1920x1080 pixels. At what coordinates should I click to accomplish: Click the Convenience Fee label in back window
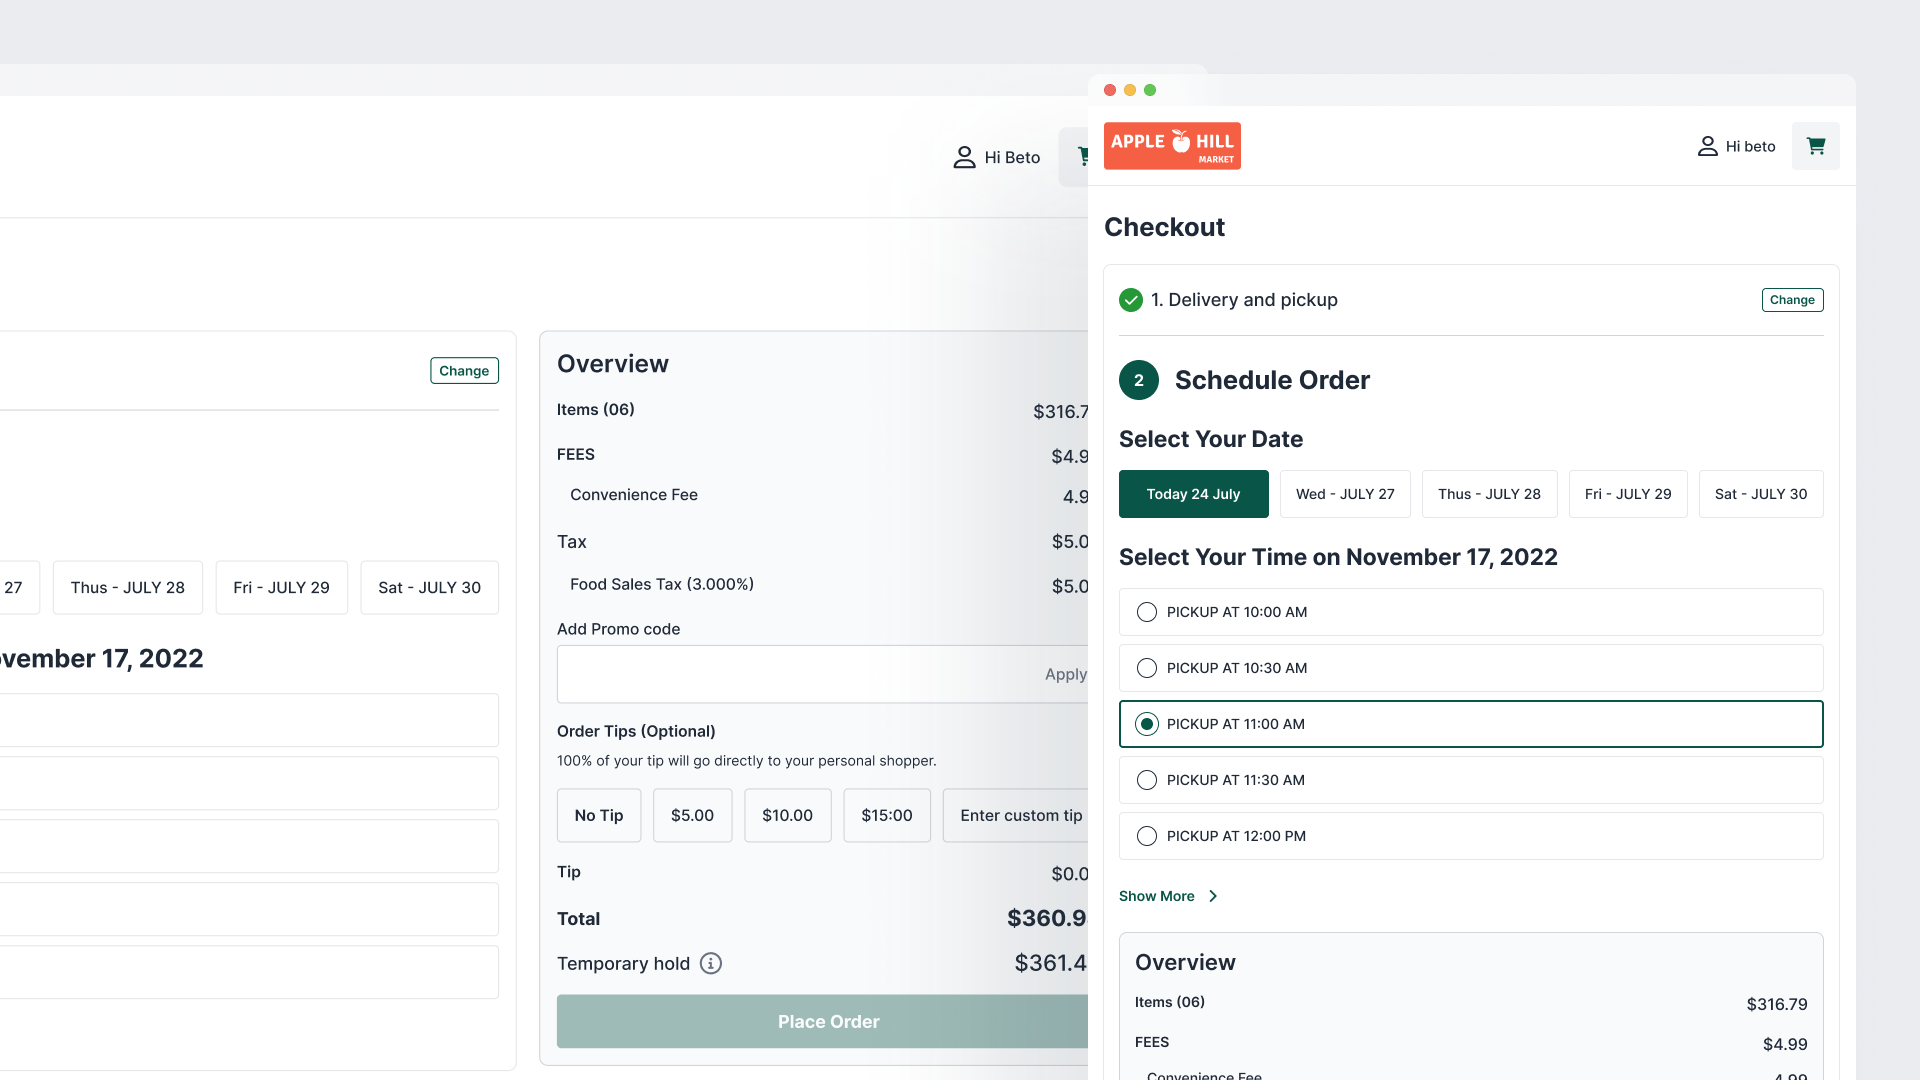point(634,495)
